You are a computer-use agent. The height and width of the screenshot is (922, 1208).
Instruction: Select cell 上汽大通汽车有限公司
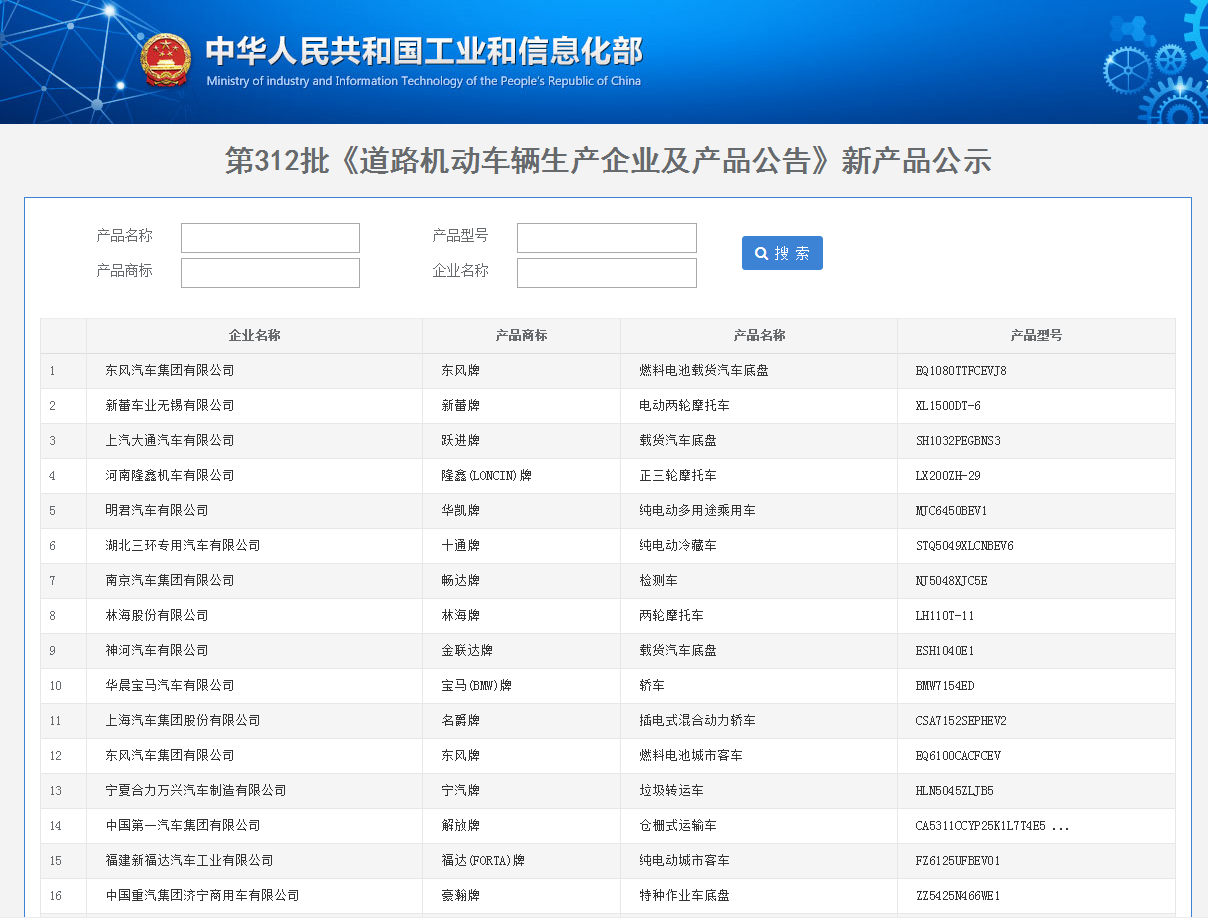point(170,441)
